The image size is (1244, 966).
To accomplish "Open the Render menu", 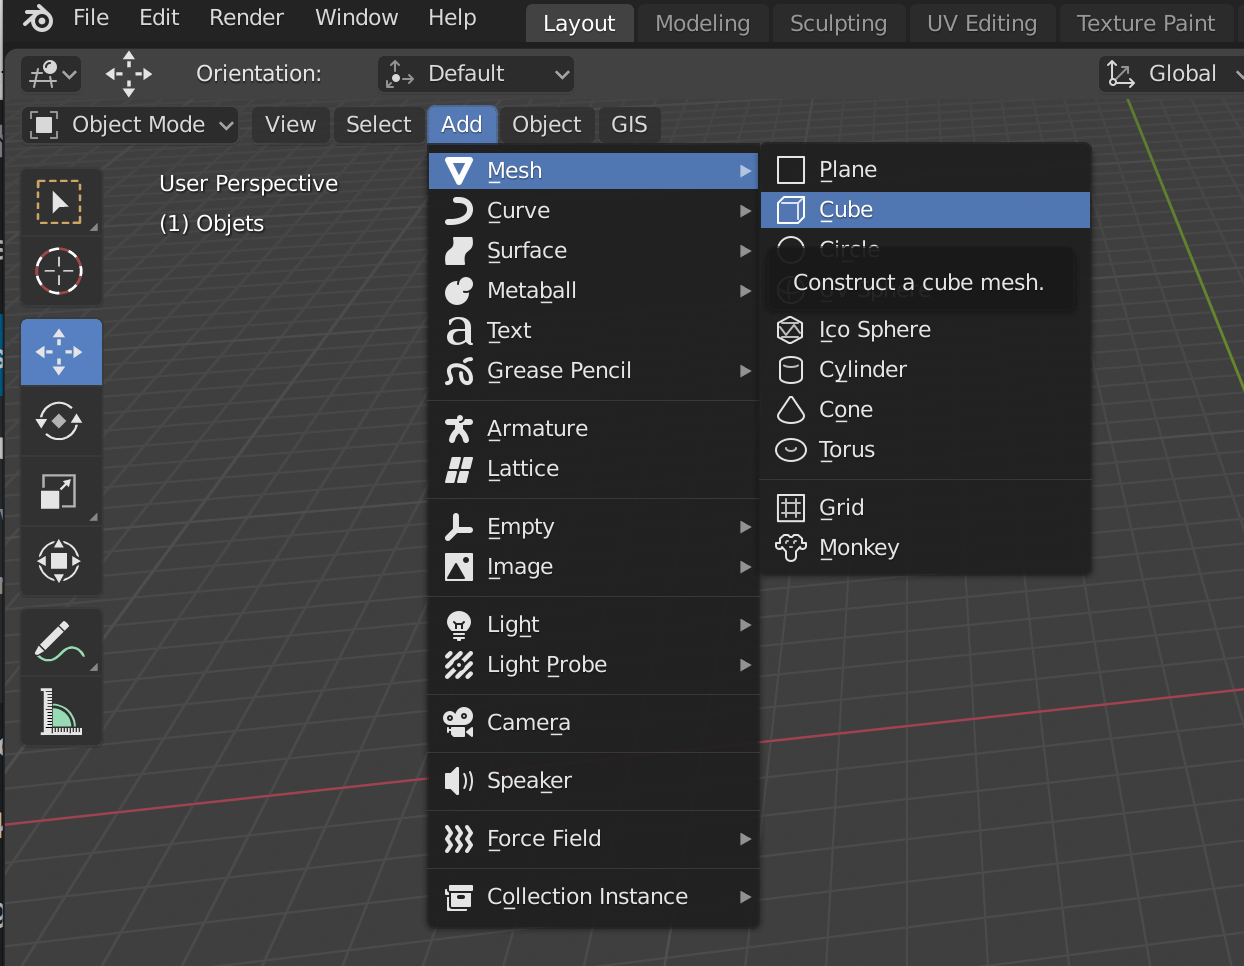I will (x=246, y=17).
